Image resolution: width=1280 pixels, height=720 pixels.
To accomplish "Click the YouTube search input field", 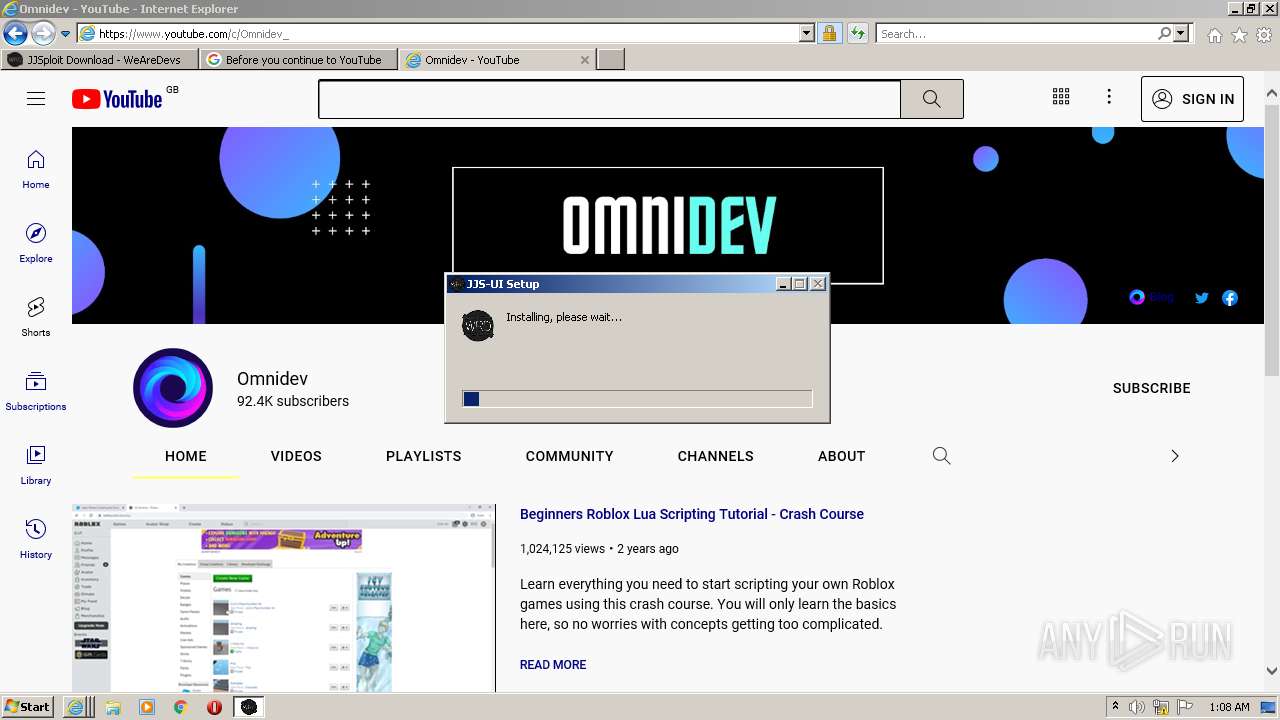I will tap(610, 99).
